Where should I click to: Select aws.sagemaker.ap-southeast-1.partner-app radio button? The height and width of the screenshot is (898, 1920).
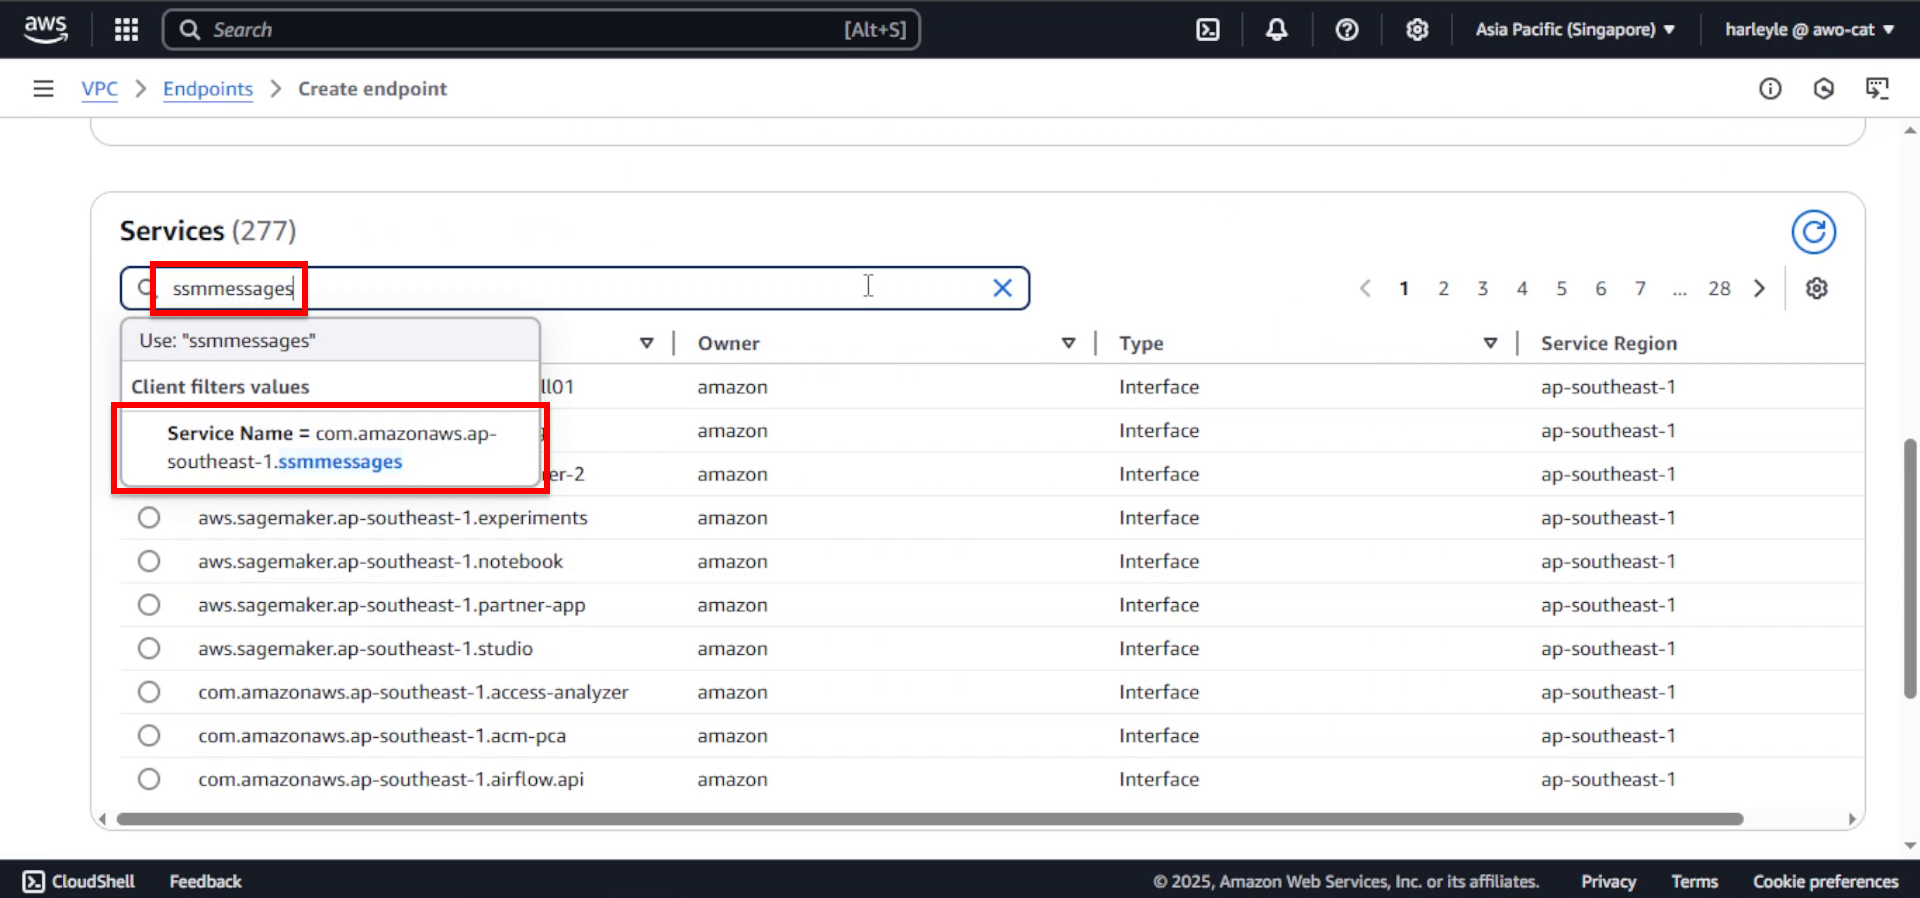click(x=149, y=605)
